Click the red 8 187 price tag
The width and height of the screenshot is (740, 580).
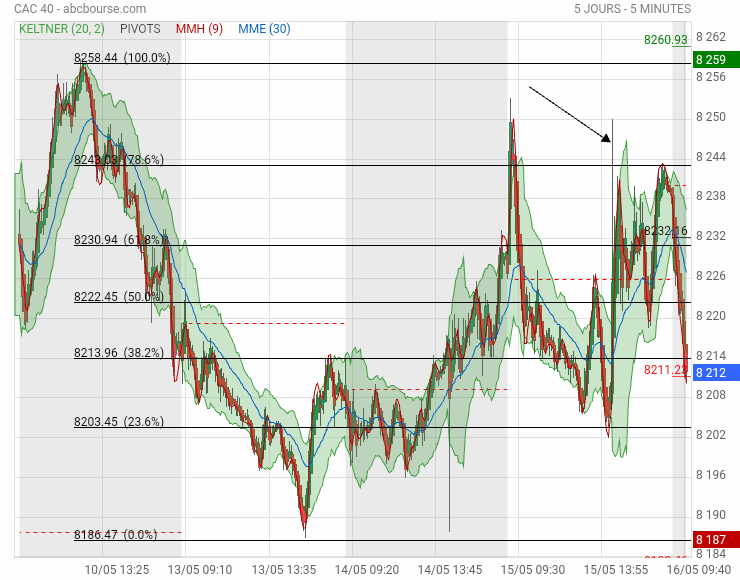716,539
